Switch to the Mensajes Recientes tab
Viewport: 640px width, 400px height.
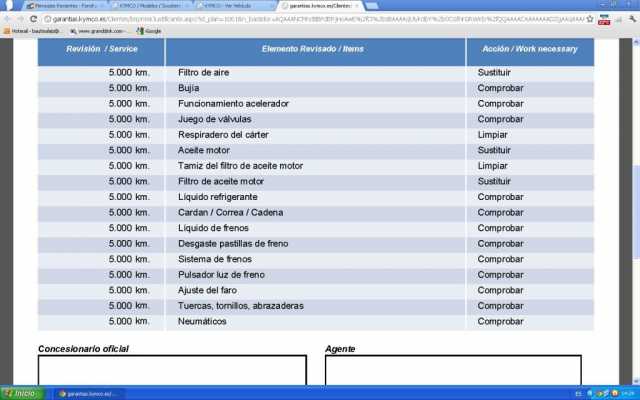(x=66, y=6)
